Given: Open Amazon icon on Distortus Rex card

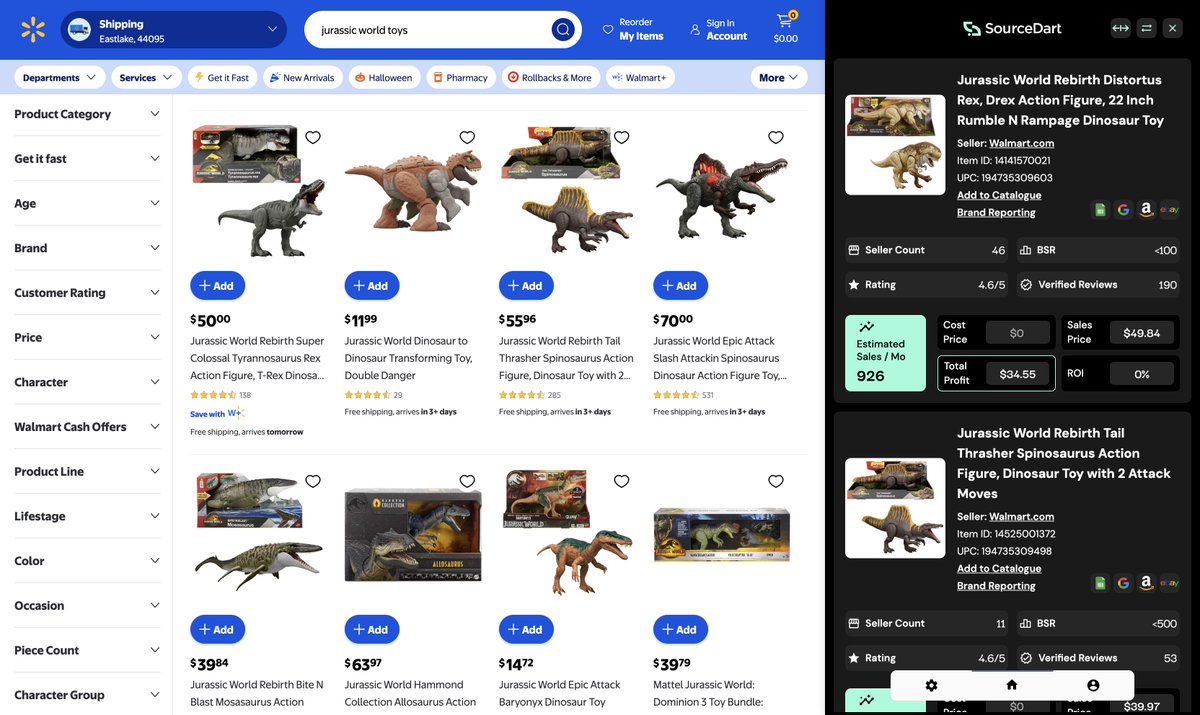Looking at the screenshot, I should (1146, 210).
